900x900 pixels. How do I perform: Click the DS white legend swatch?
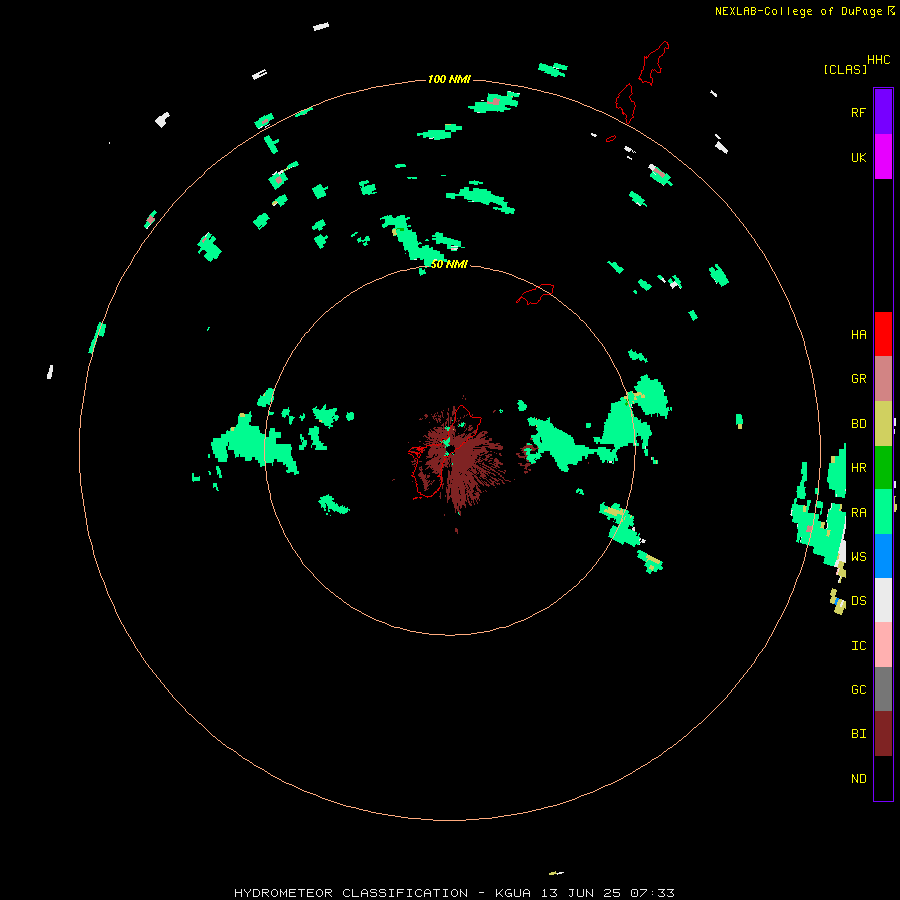[883, 600]
